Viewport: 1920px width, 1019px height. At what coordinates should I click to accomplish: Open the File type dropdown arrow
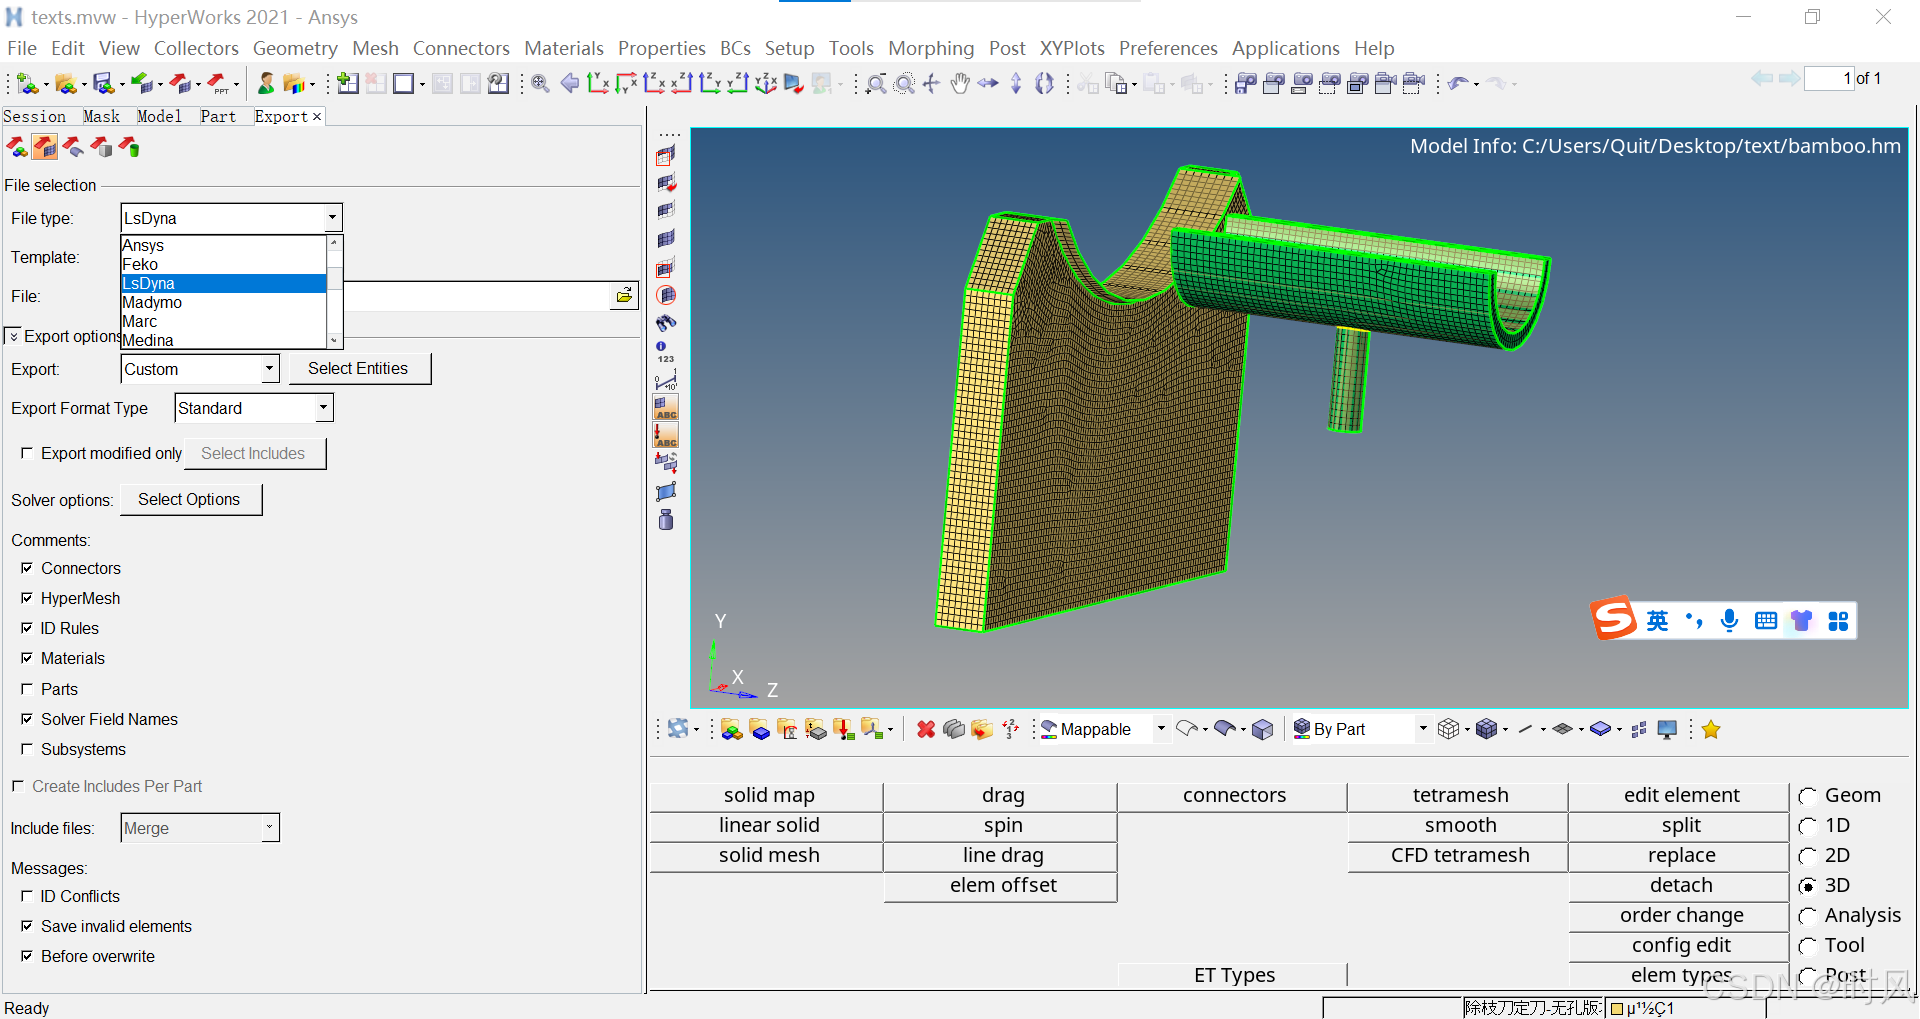332,218
